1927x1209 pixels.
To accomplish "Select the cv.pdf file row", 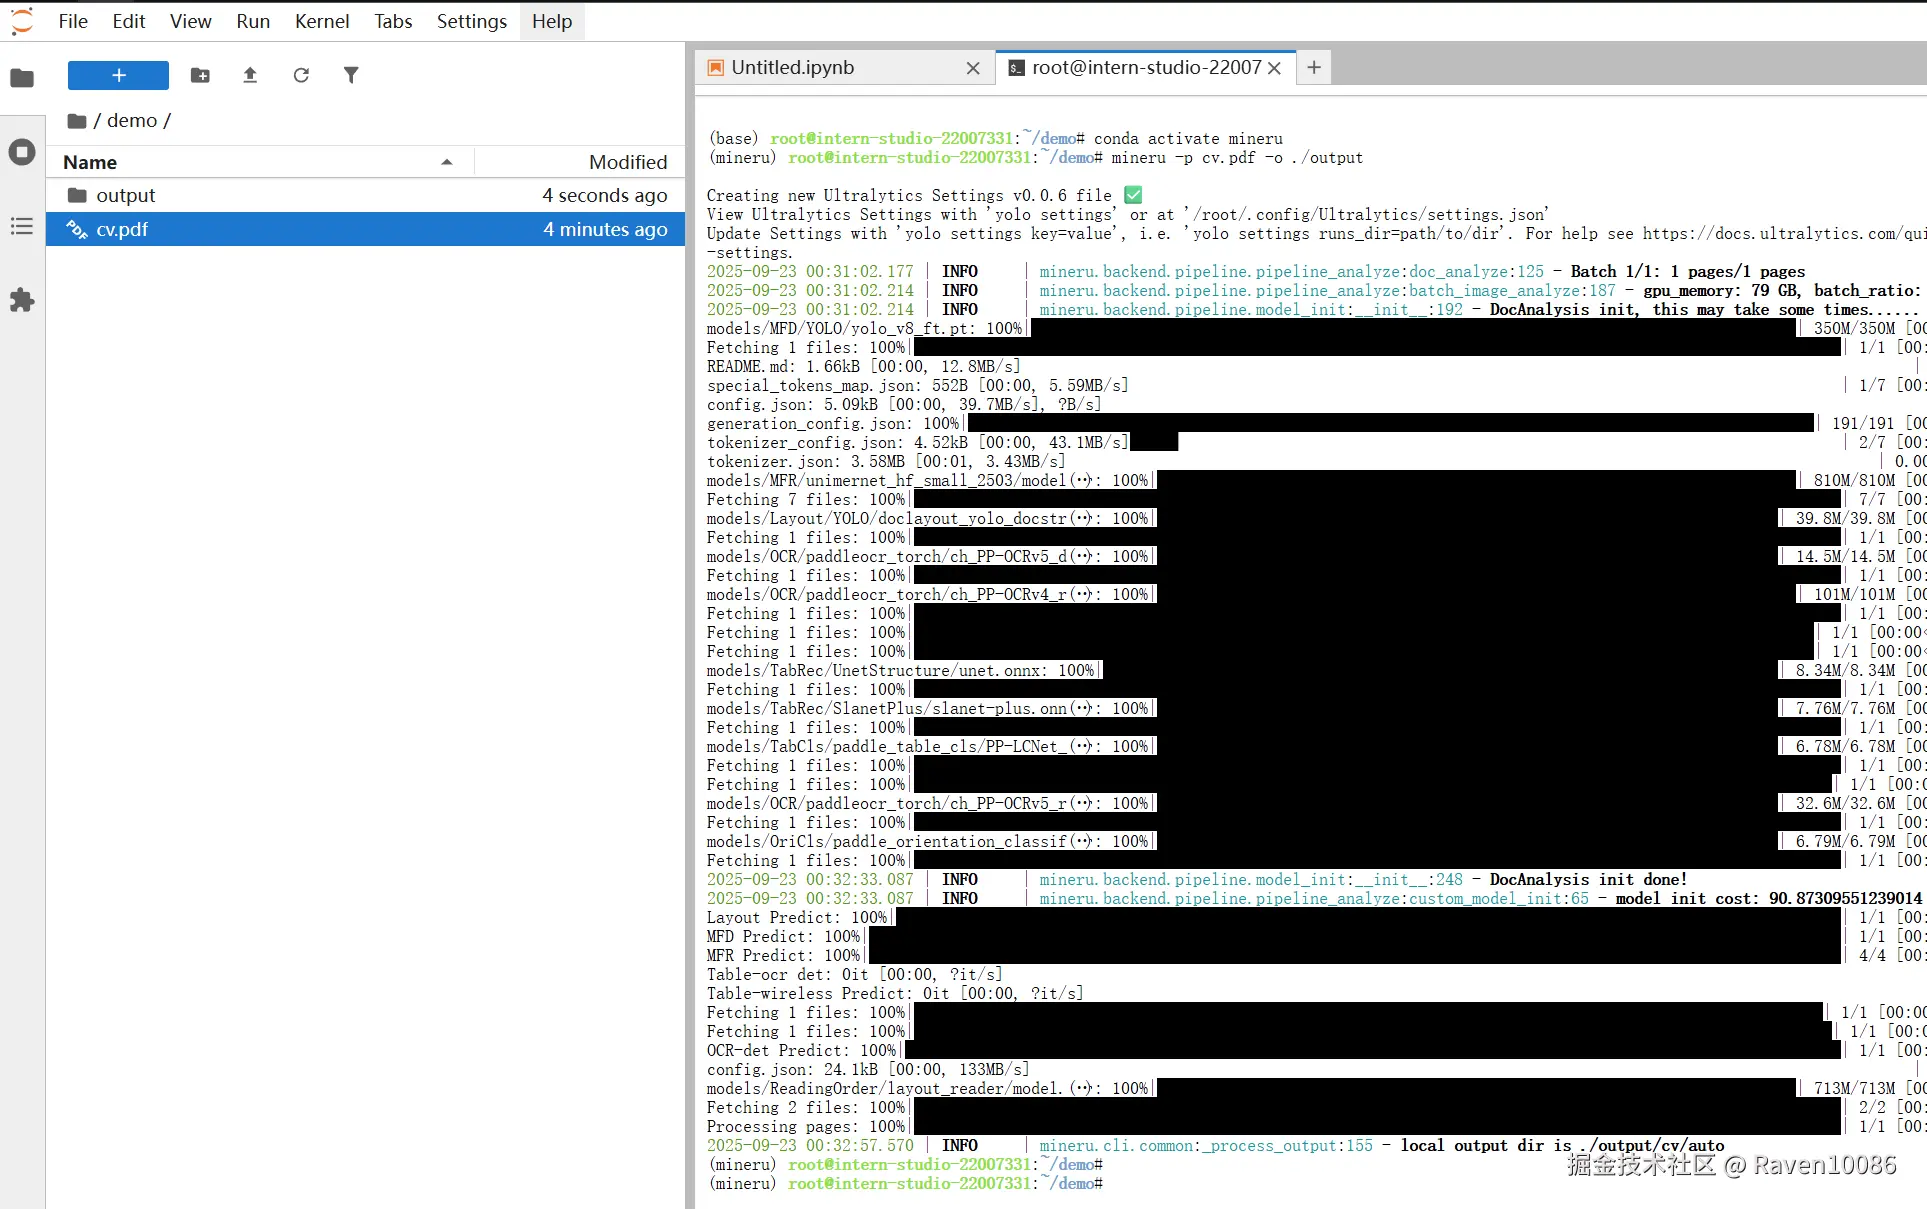I will click(366, 229).
